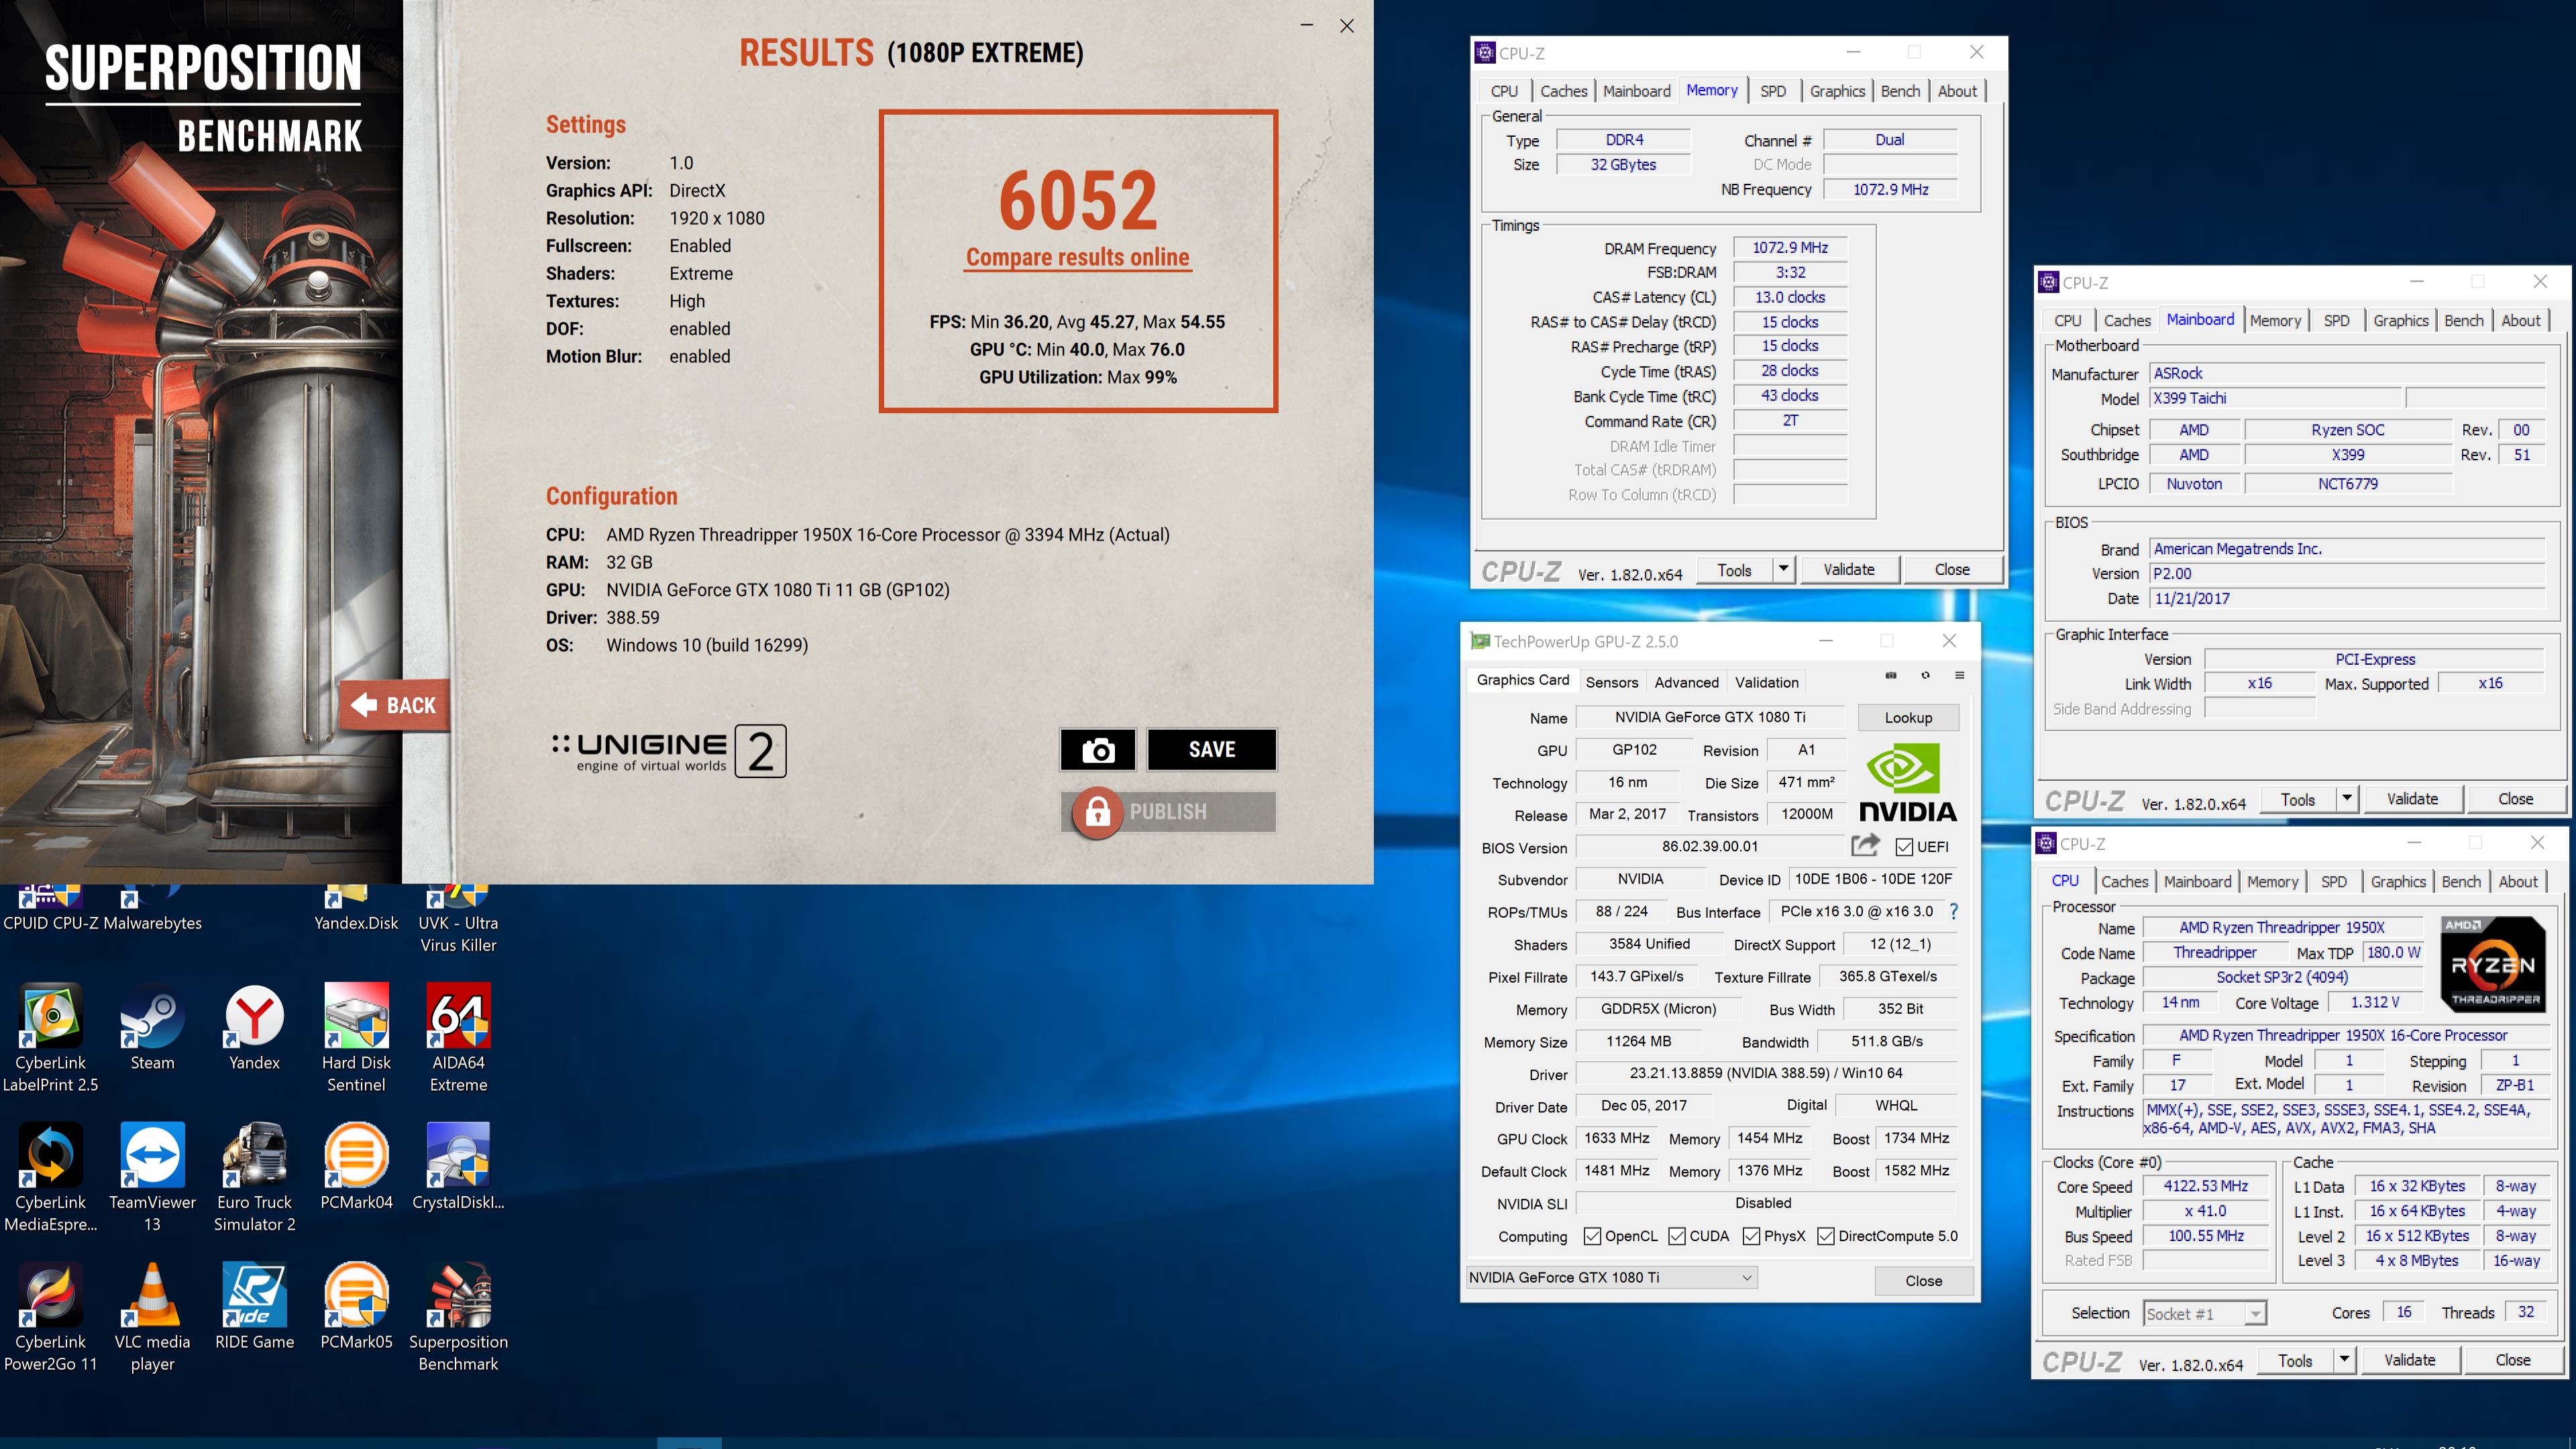Open the Socket #1 selection dropdown in CPU-Z

coord(2204,1314)
